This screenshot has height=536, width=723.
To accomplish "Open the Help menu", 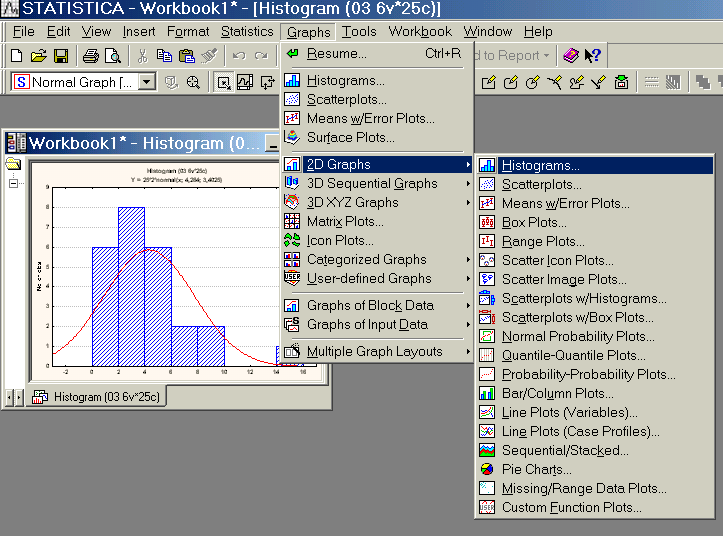I will (x=538, y=31).
